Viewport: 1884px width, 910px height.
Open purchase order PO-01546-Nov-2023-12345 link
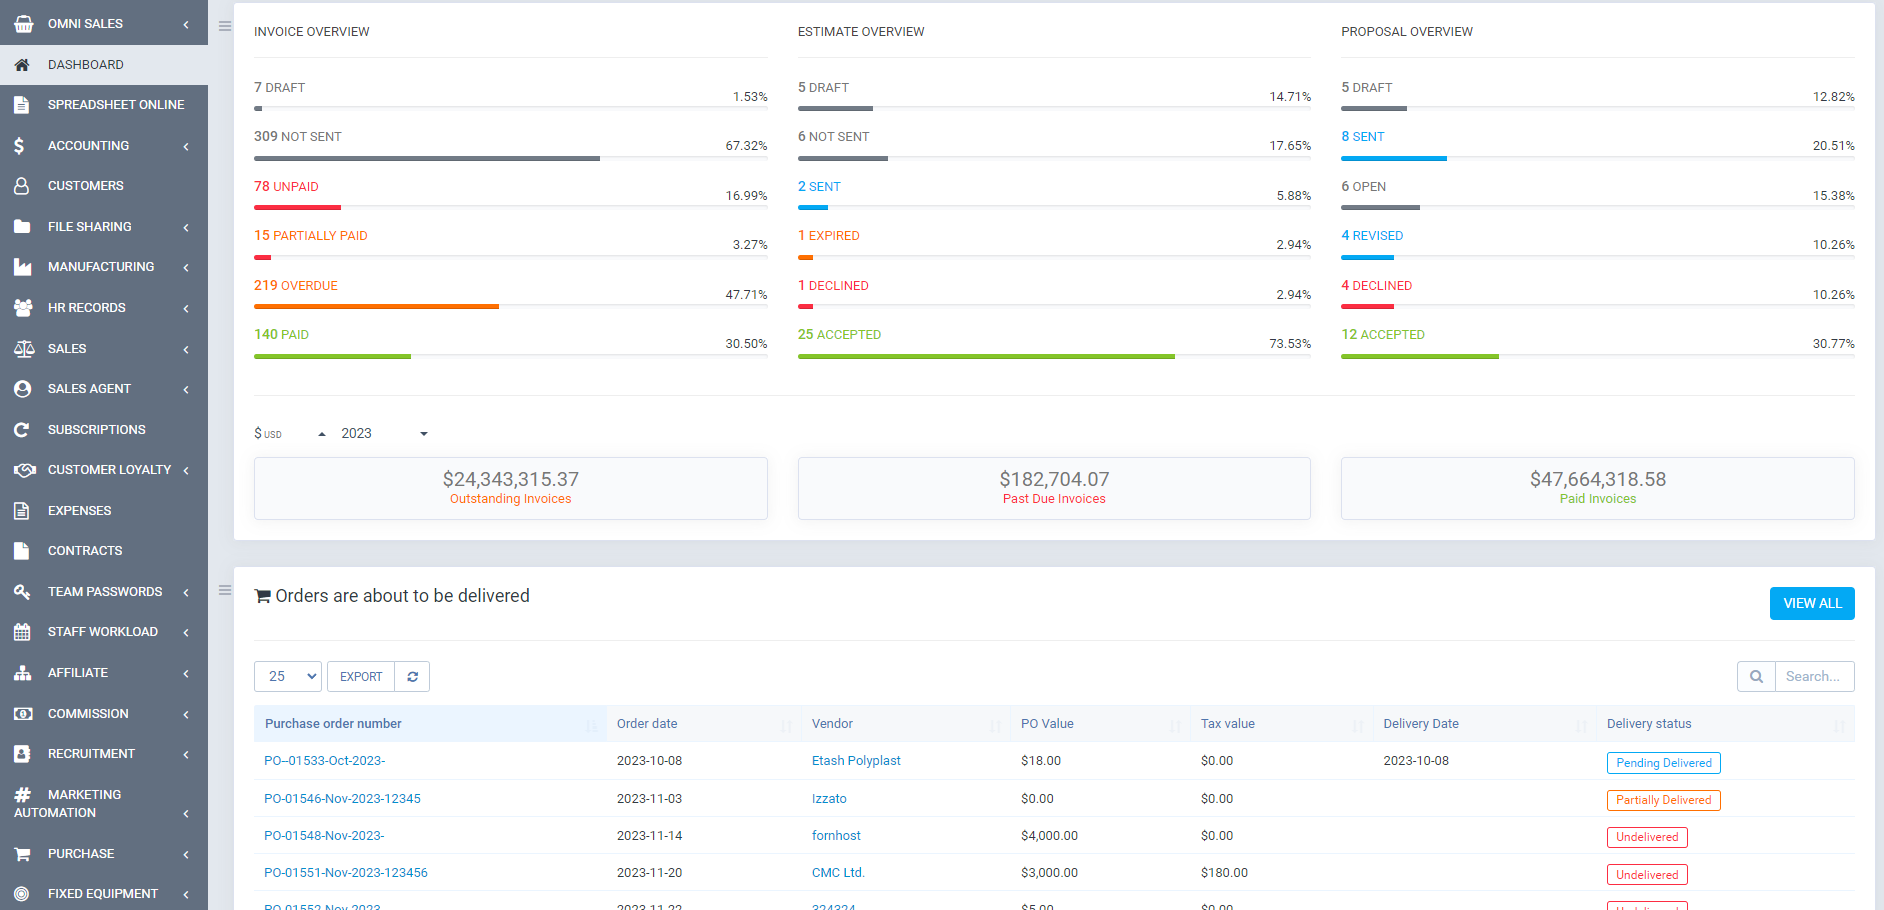342,799
